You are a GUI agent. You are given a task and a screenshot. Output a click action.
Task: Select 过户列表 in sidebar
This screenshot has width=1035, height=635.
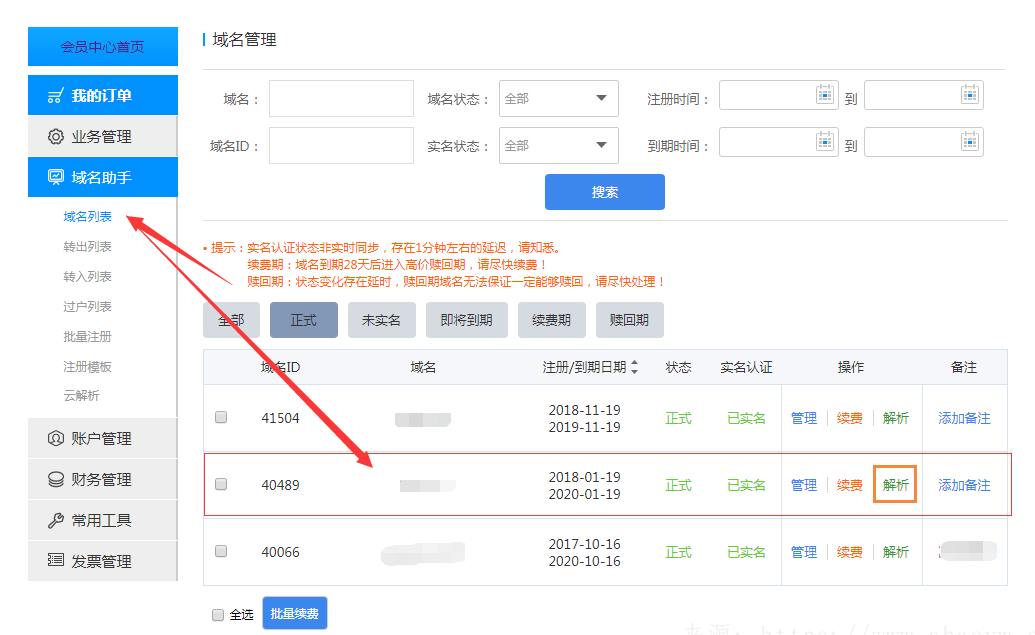(x=87, y=306)
